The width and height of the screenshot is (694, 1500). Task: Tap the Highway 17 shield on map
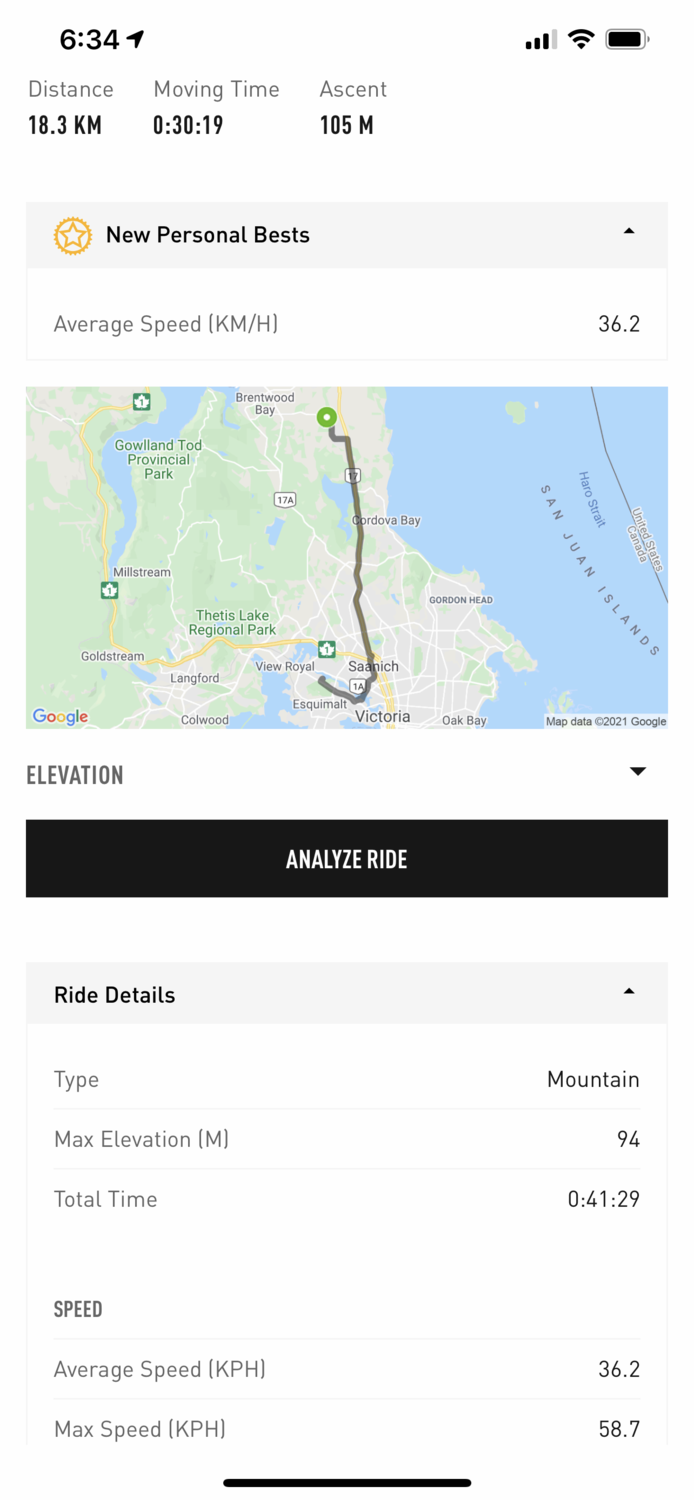point(353,476)
